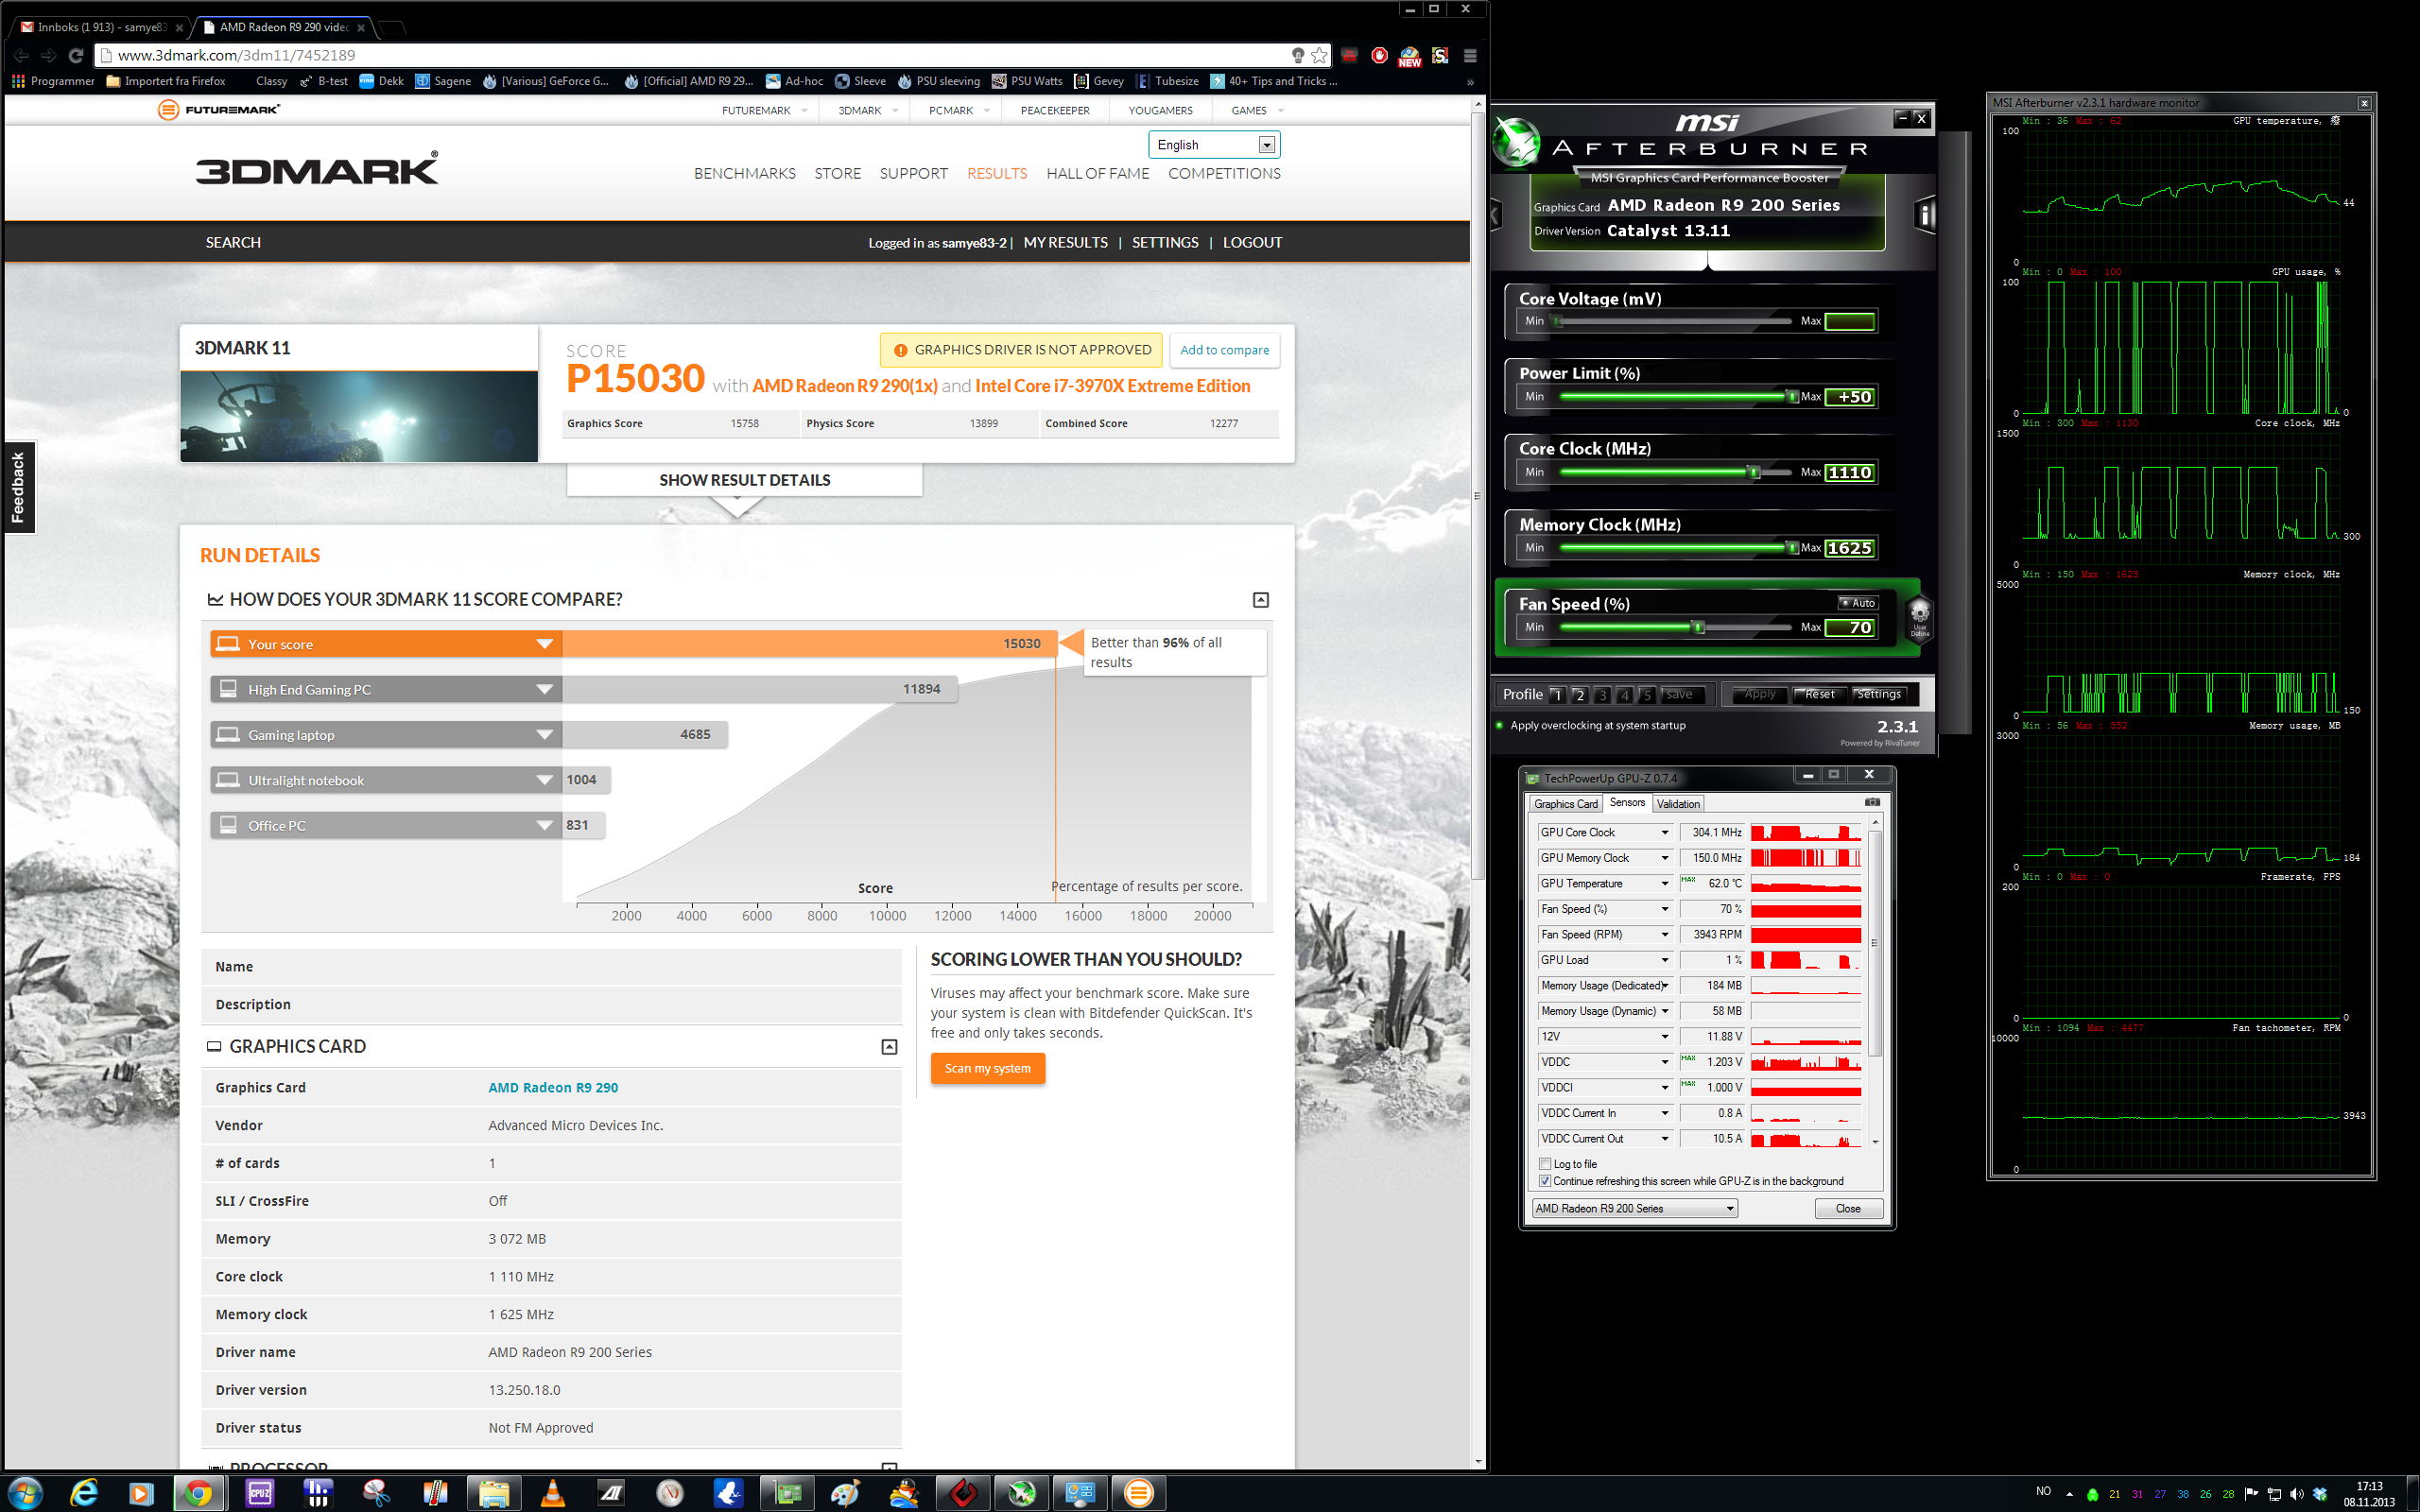The height and width of the screenshot is (1512, 2420).
Task: Collapse the Graphics Card section
Action: point(889,1047)
